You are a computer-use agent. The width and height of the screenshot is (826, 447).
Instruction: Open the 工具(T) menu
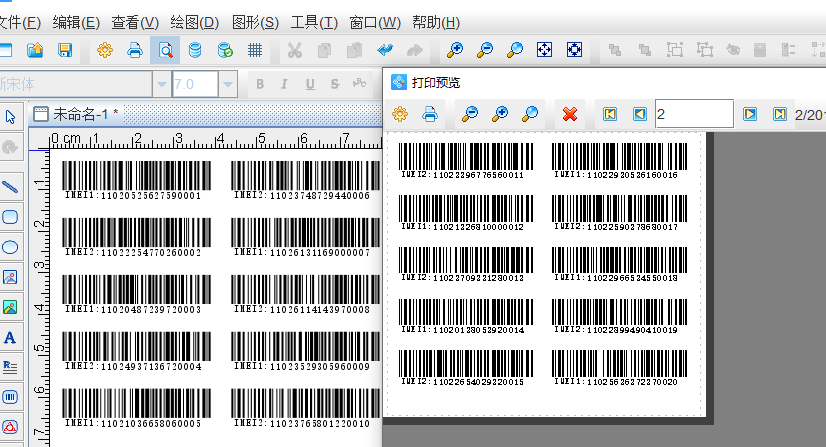(x=315, y=22)
